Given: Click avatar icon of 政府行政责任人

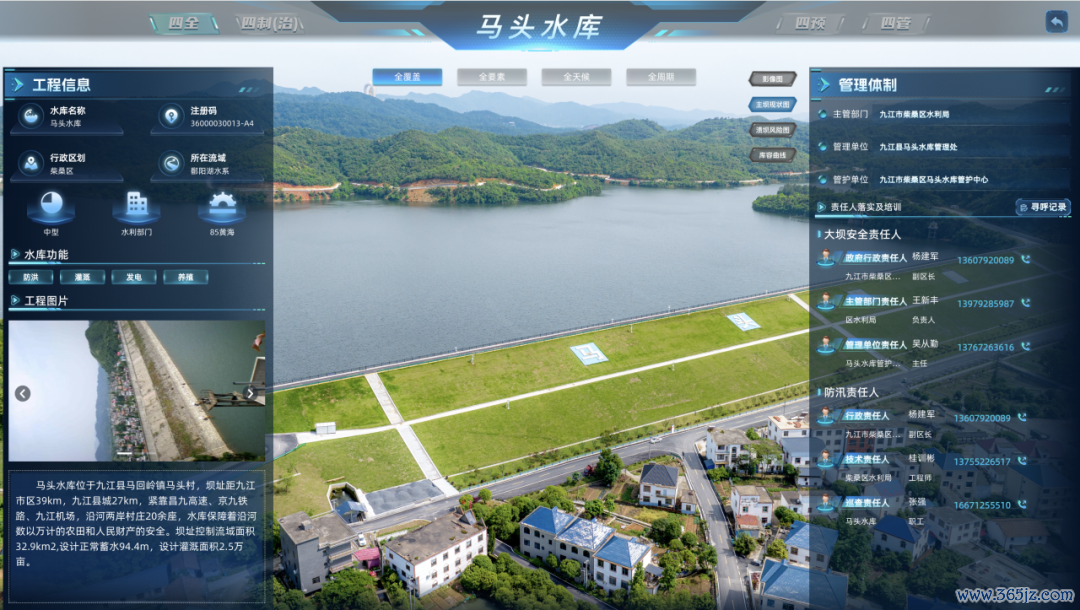Looking at the screenshot, I should 826,257.
